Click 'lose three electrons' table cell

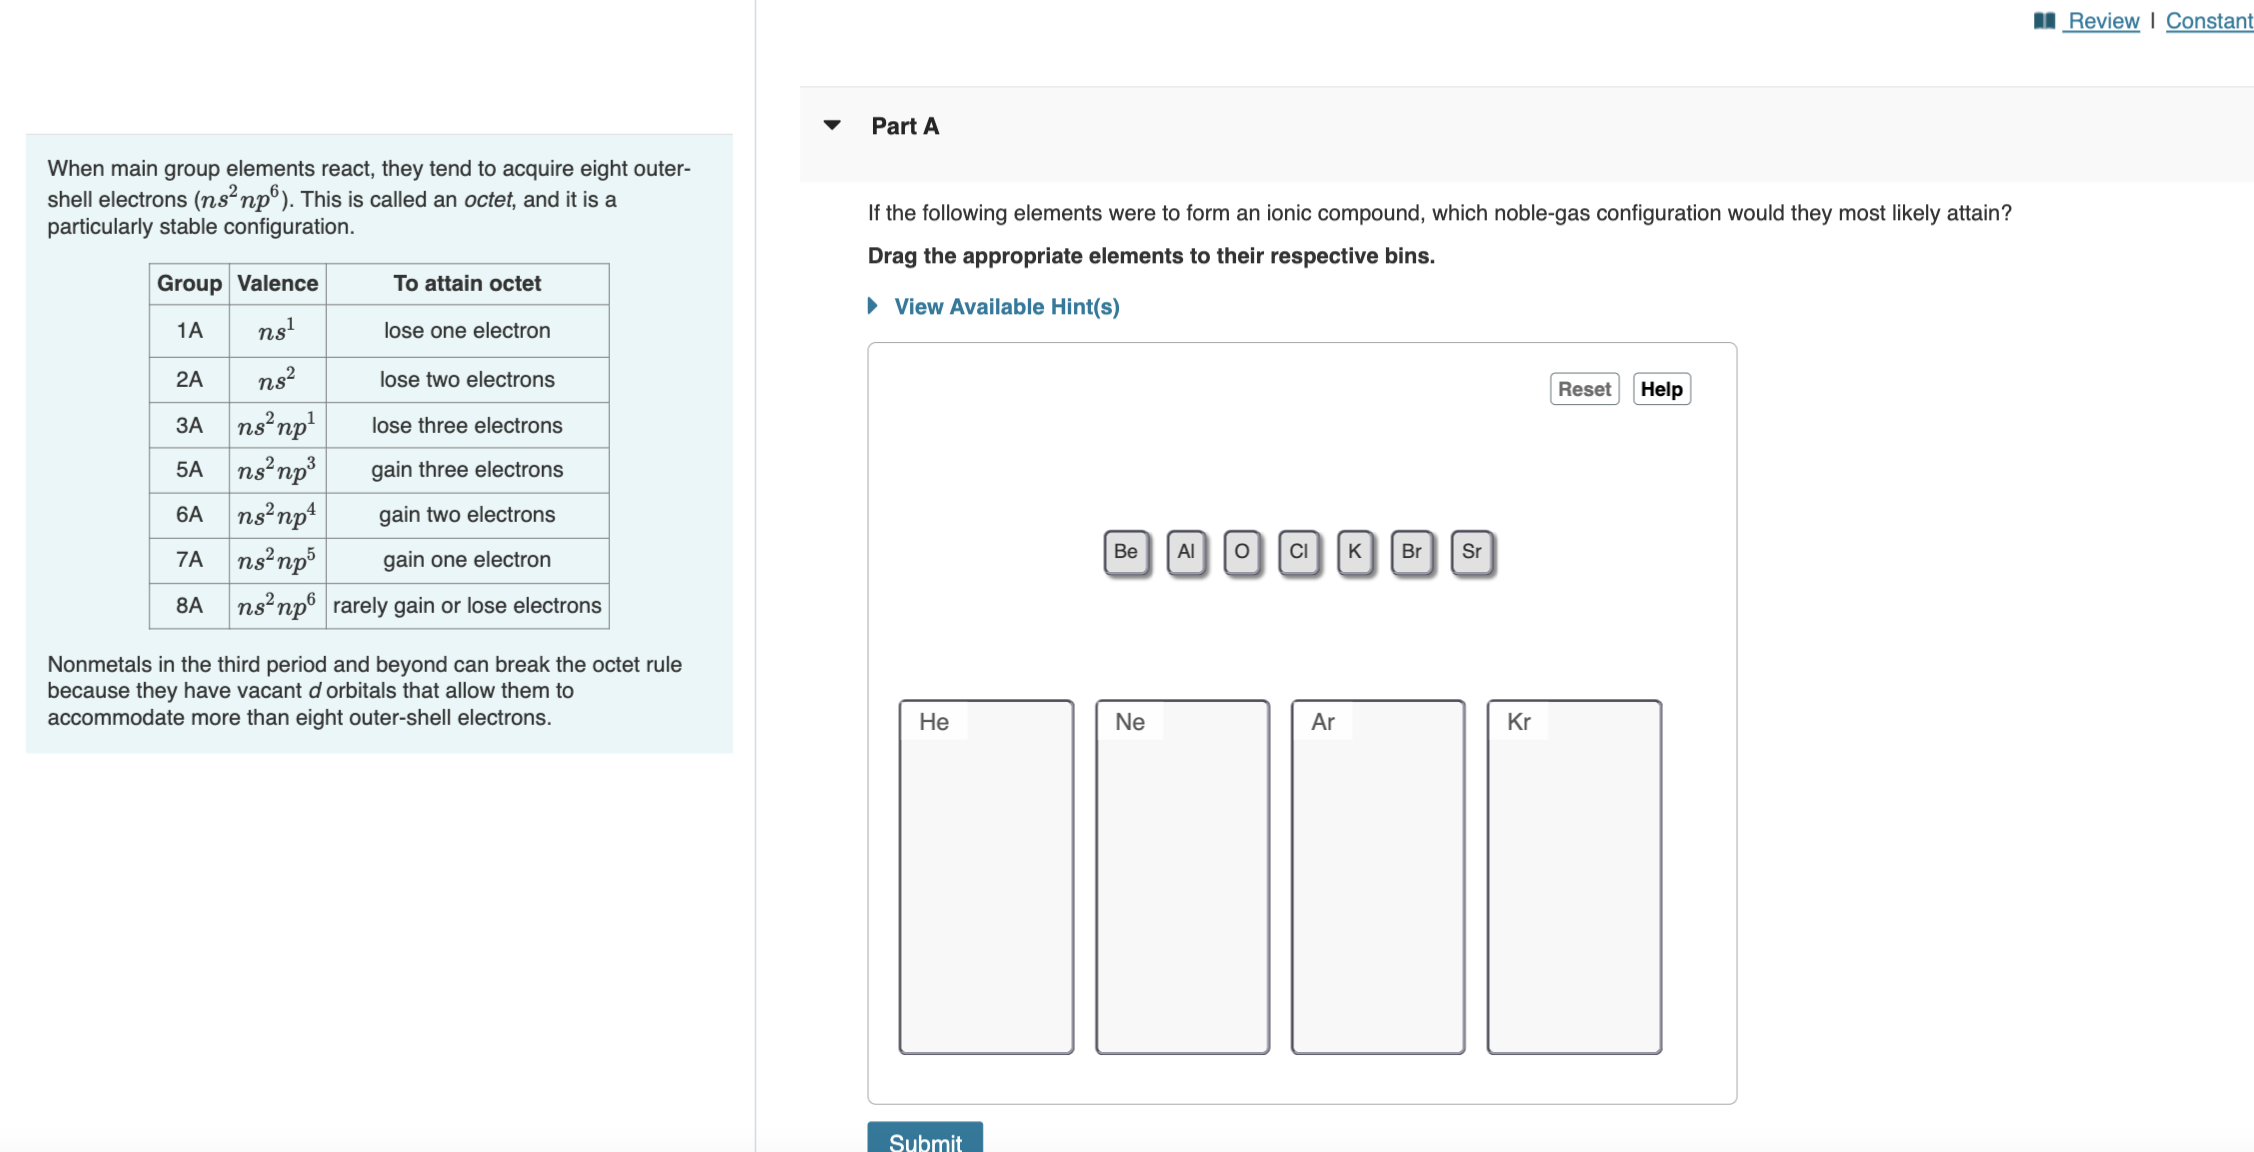[467, 426]
